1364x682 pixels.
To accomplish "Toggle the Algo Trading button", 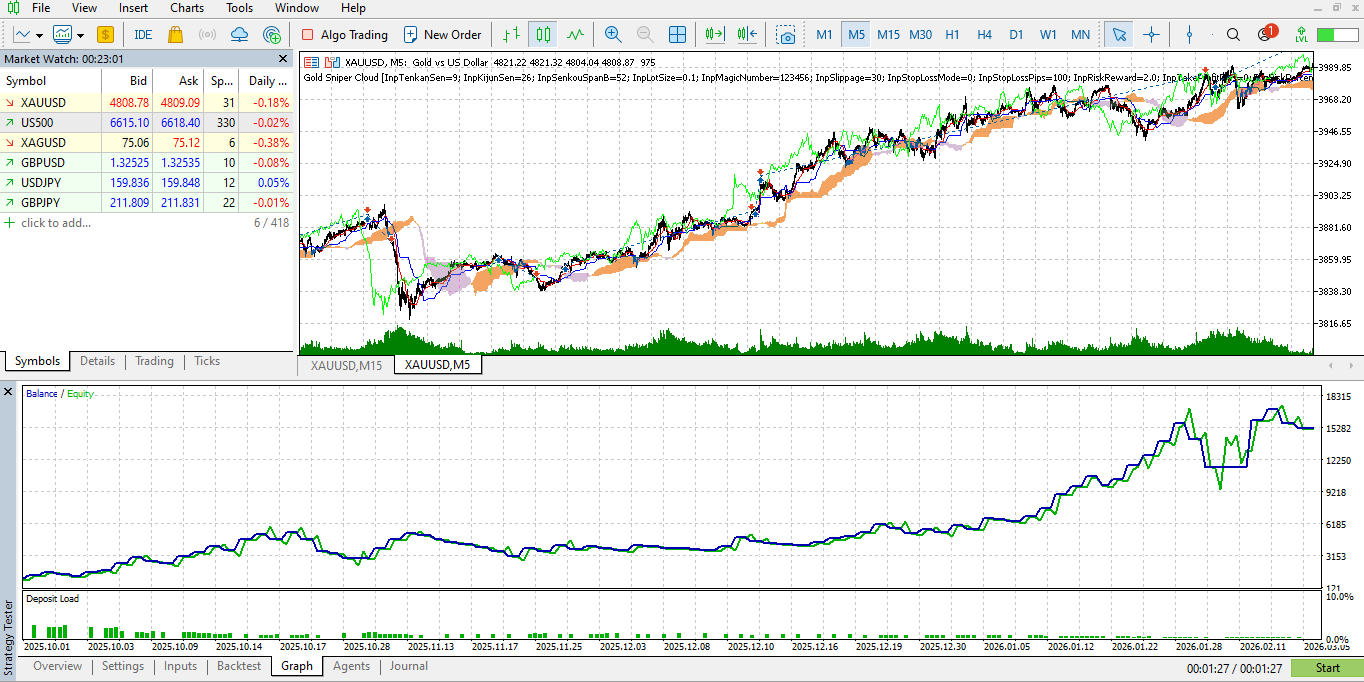I will [x=344, y=34].
